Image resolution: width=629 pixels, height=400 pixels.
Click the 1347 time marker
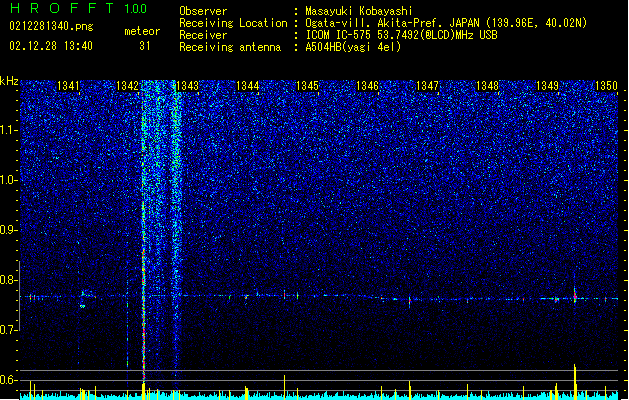[428, 85]
